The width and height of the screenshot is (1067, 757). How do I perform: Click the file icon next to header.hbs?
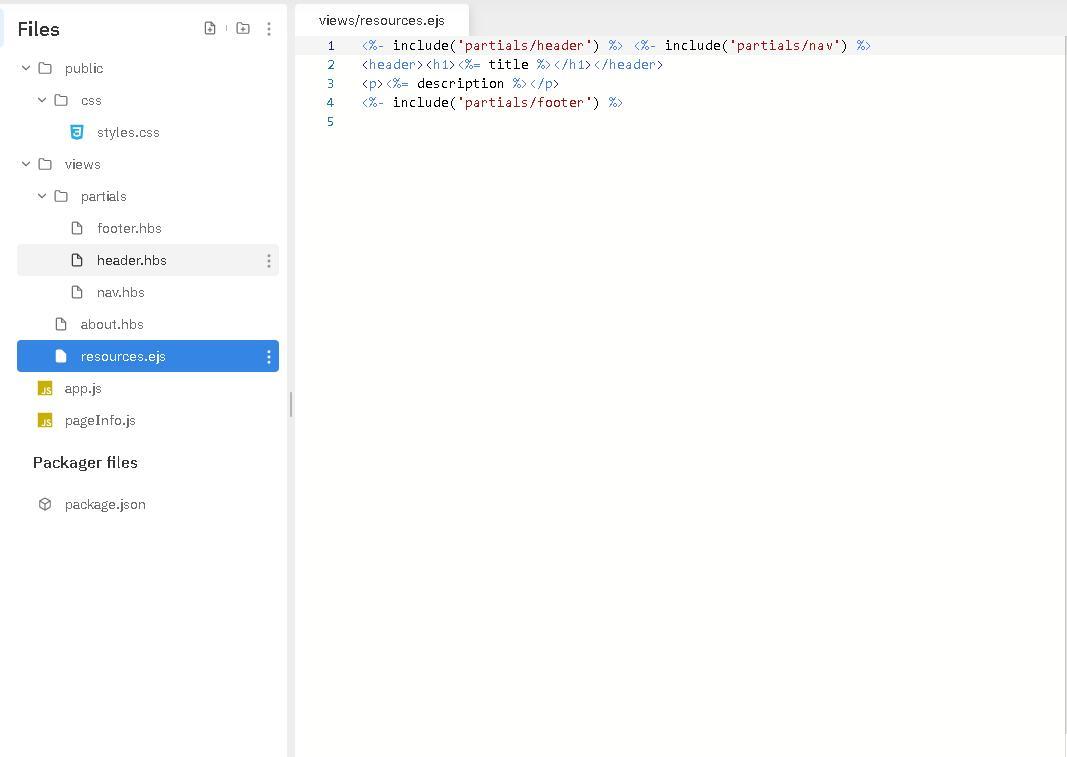pos(77,260)
